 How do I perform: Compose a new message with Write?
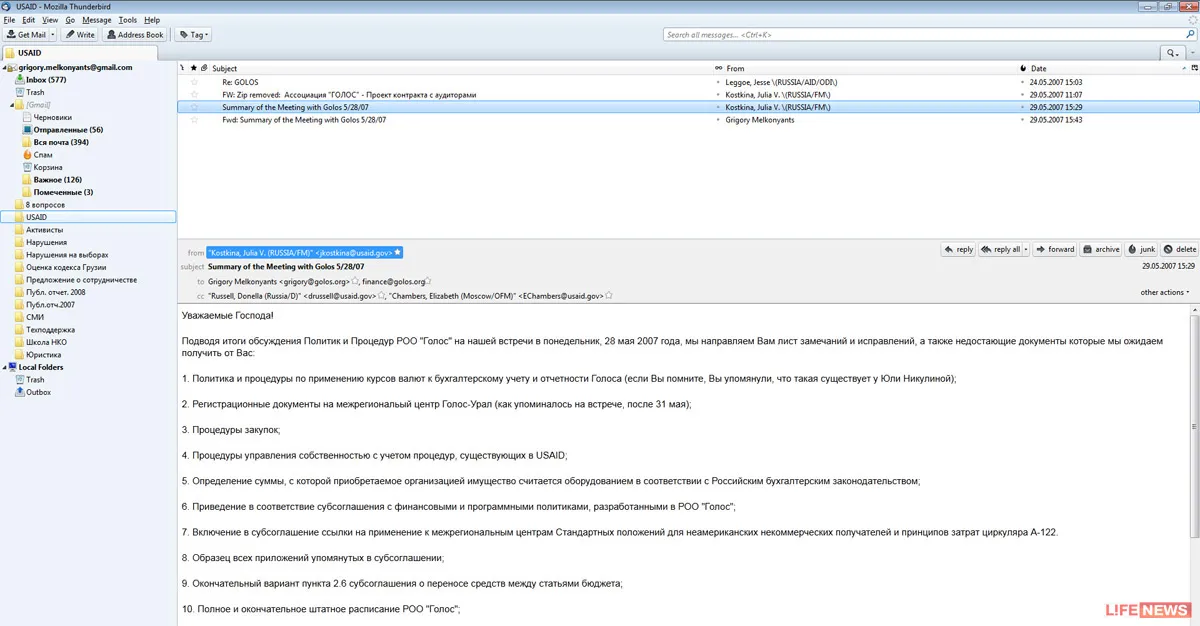(x=79, y=35)
